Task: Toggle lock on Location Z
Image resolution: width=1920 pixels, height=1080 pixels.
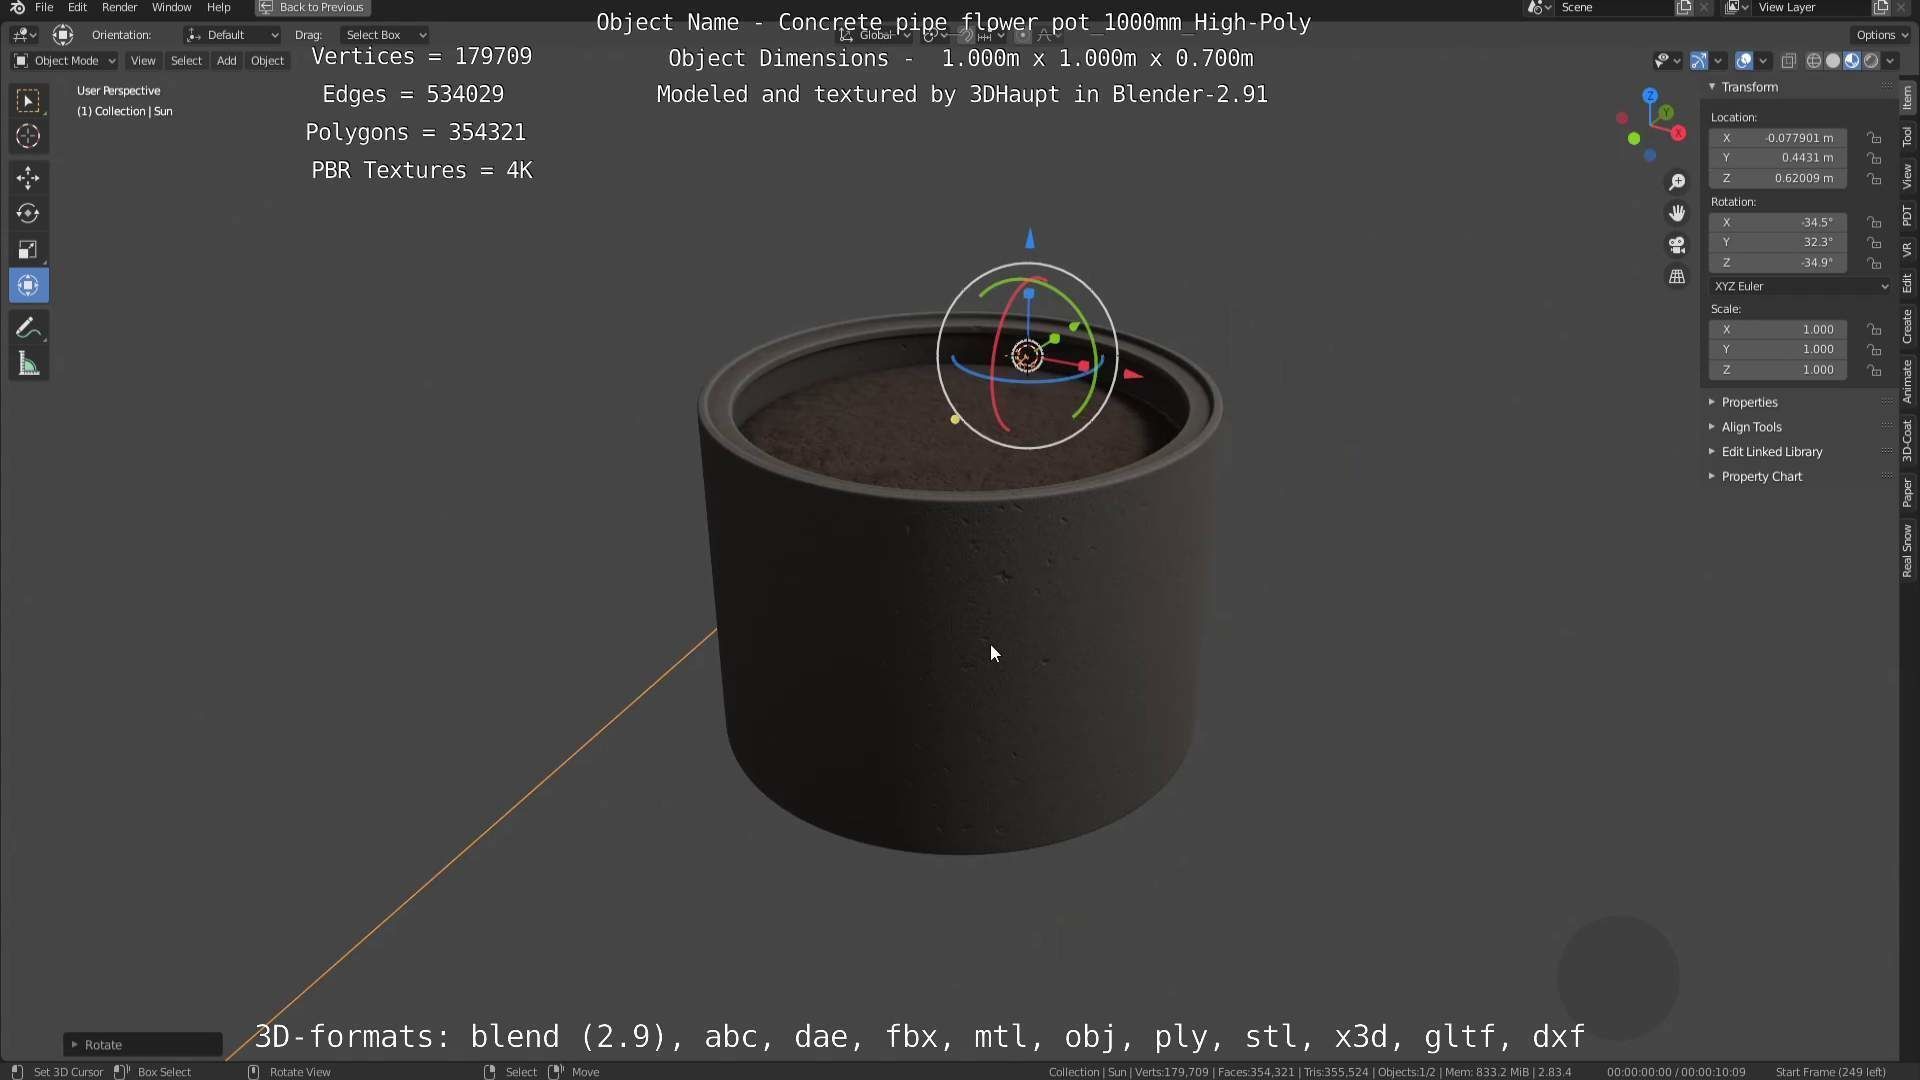Action: (x=1874, y=179)
